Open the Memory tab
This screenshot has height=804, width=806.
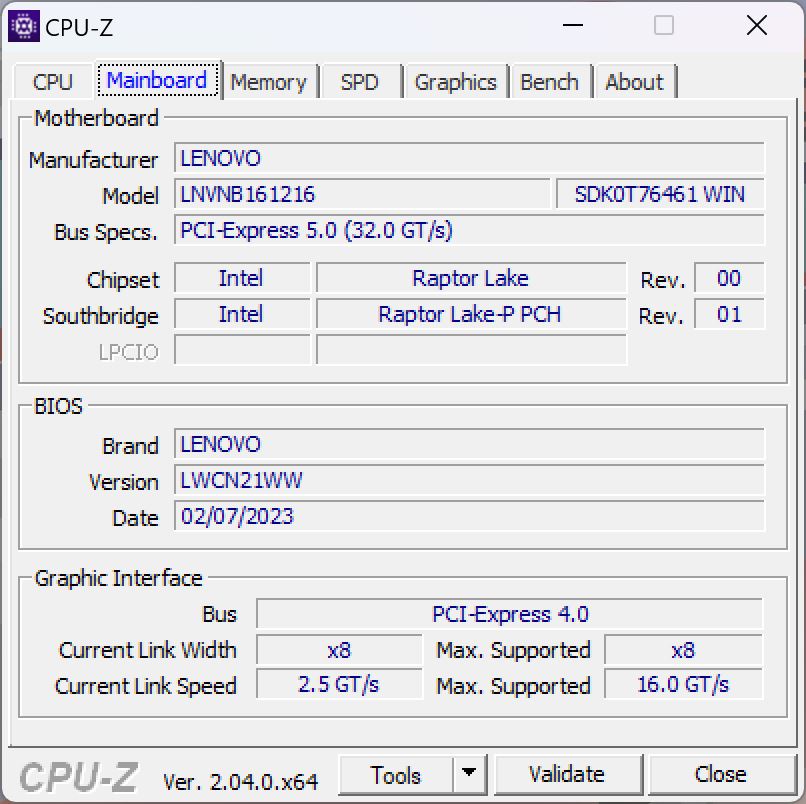[x=268, y=82]
